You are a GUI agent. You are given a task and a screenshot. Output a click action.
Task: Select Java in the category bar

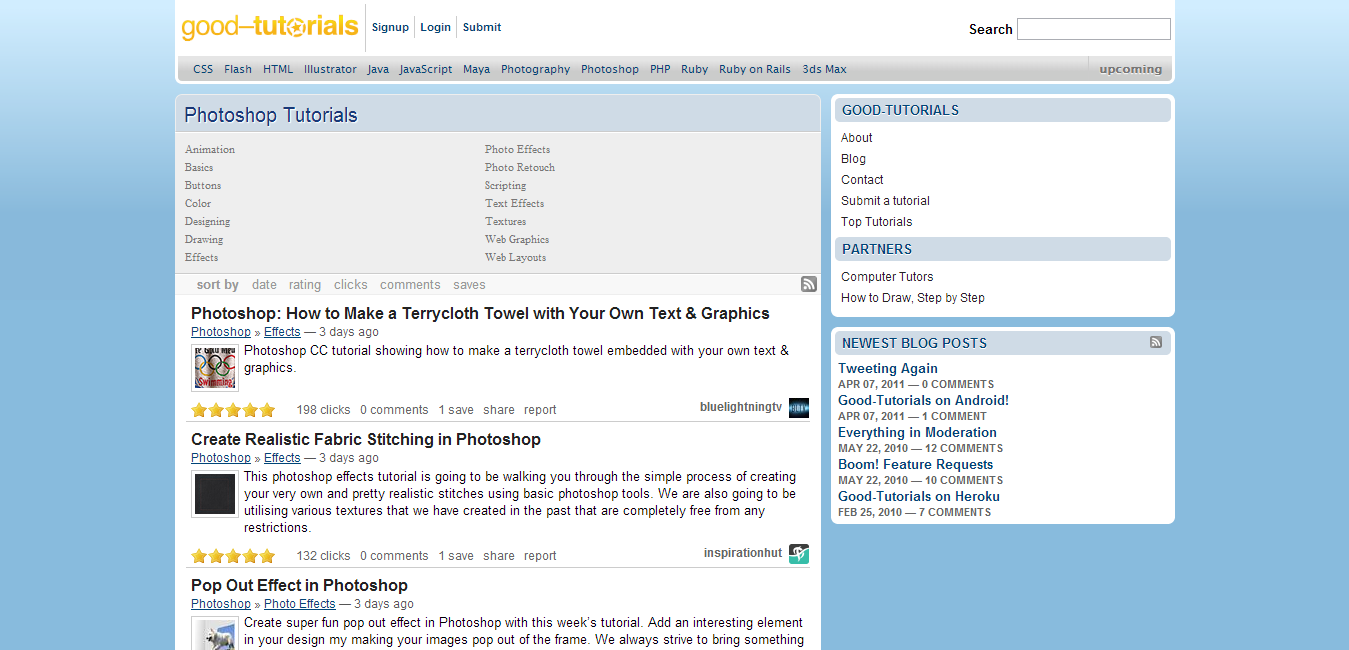(x=378, y=69)
